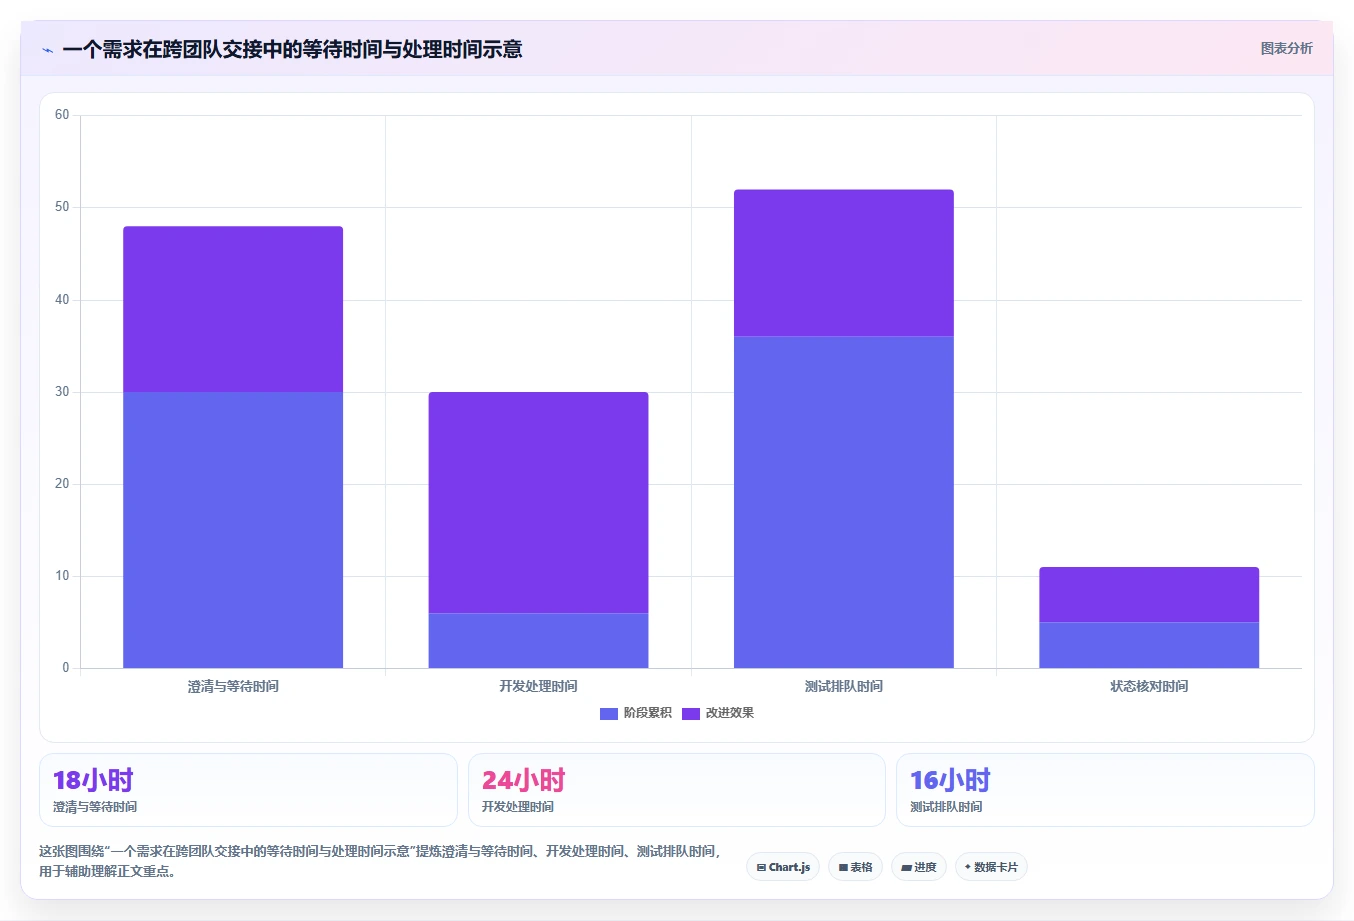Select the 进度 tag chip
The height and width of the screenshot is (921, 1354).
(x=919, y=867)
